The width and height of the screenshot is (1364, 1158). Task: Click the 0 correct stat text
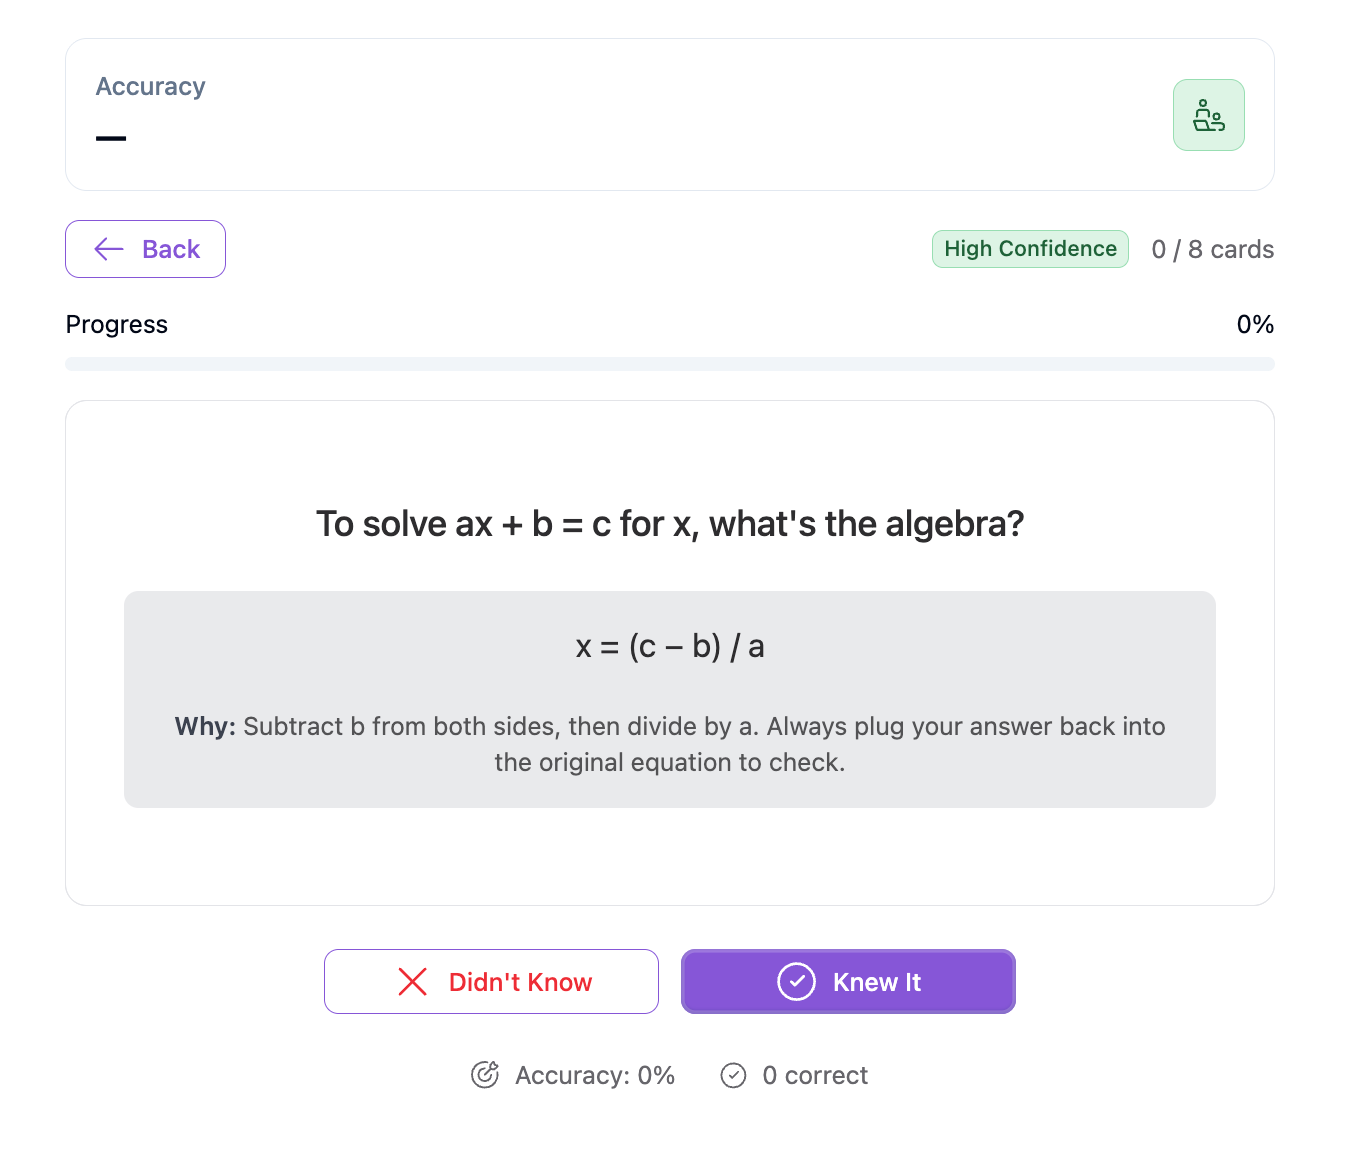click(x=815, y=1075)
